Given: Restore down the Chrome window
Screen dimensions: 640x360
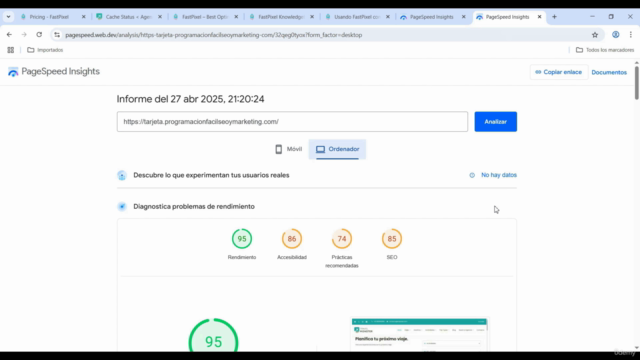Looking at the screenshot, I should click(611, 17).
